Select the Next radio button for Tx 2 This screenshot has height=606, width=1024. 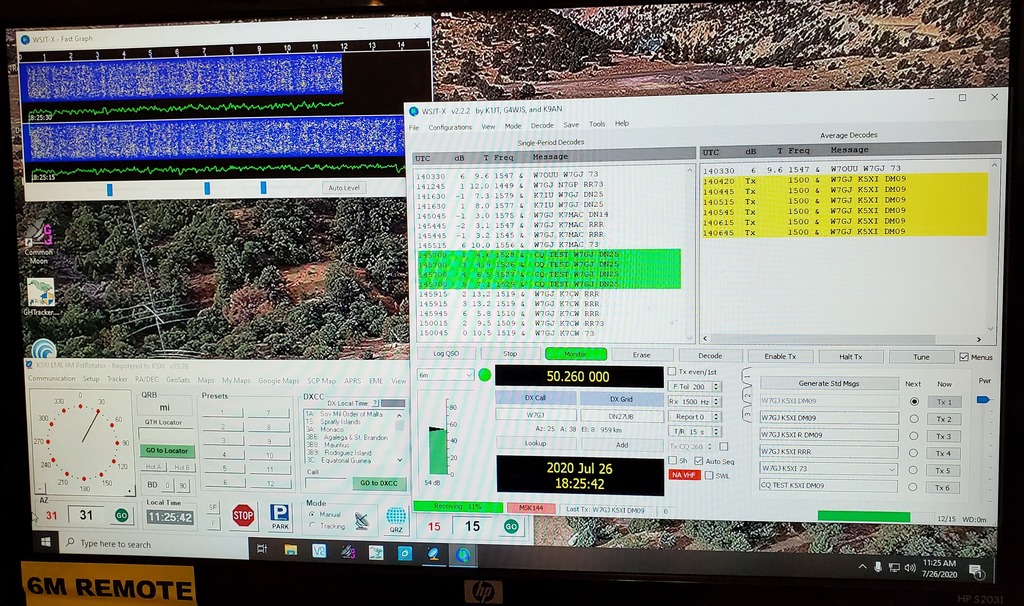[914, 419]
